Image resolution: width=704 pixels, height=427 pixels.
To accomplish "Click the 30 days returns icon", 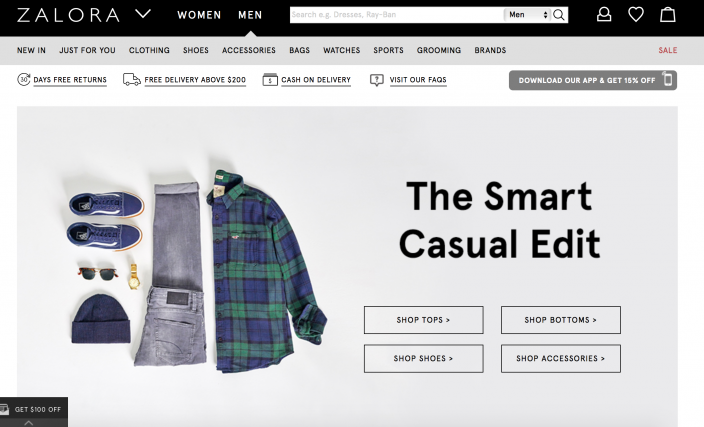I will [23, 79].
